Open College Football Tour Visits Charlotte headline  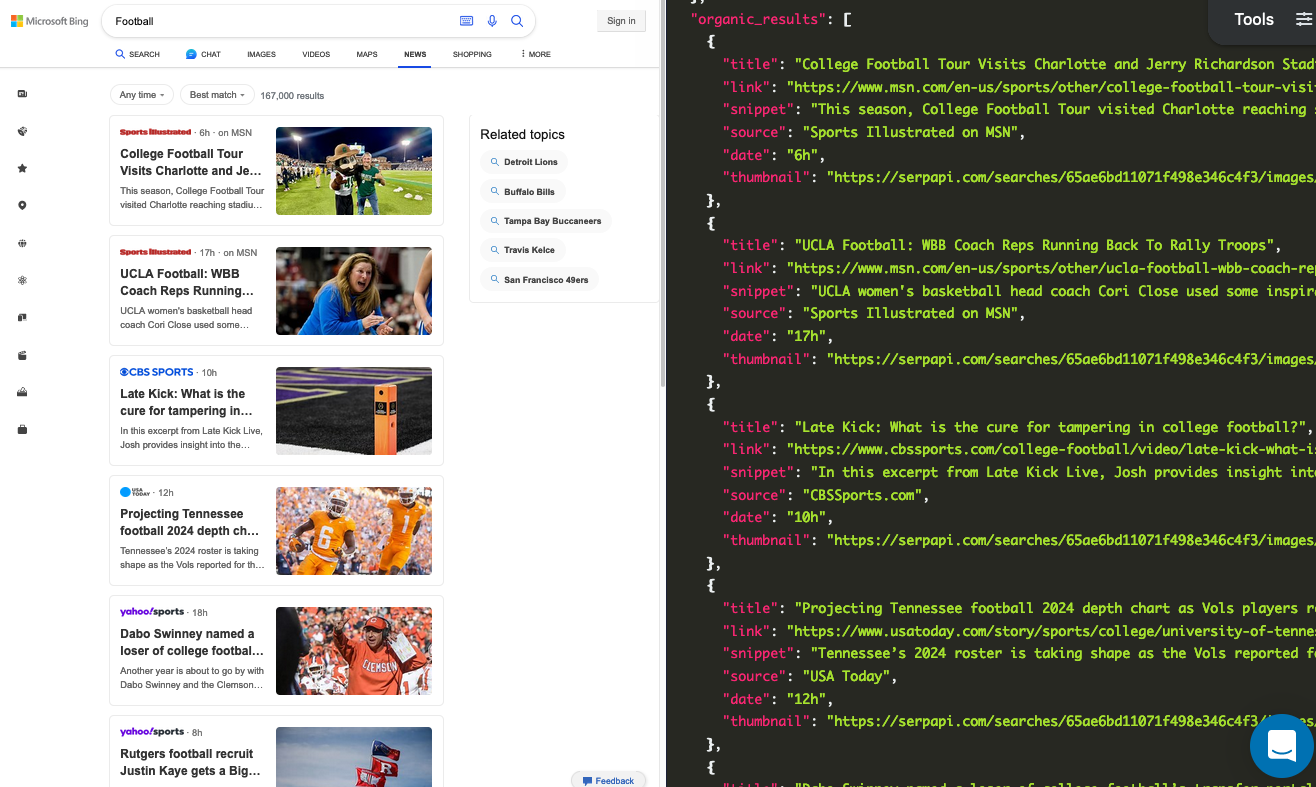[191, 162]
